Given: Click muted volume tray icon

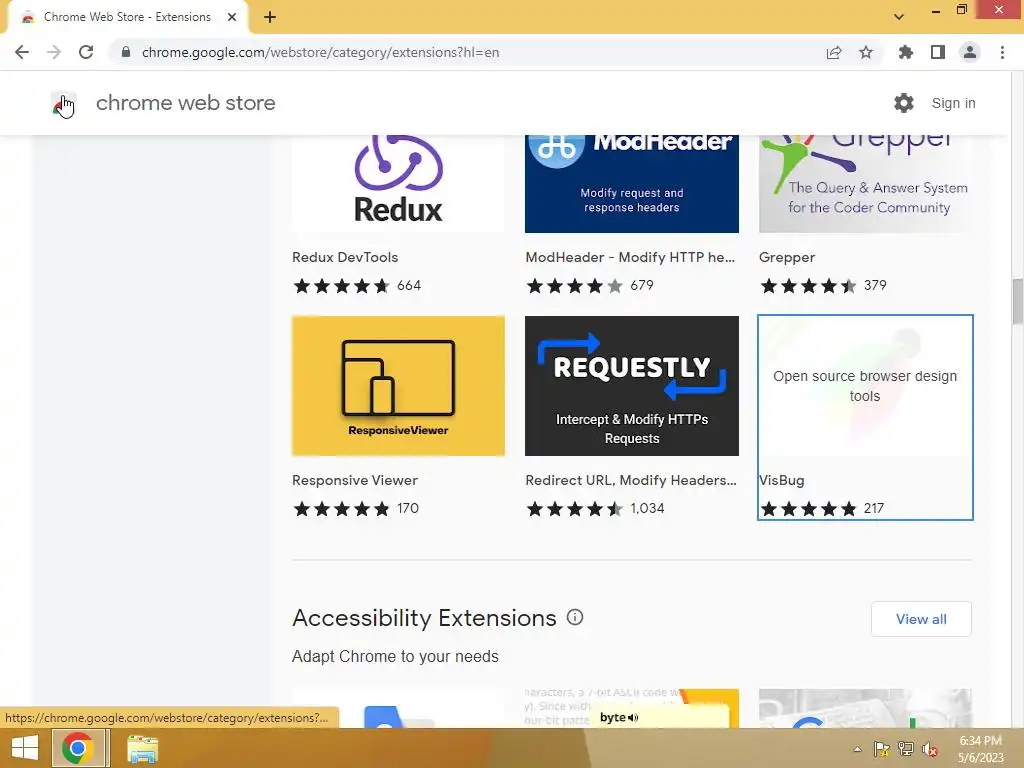Looking at the screenshot, I should pos(930,749).
